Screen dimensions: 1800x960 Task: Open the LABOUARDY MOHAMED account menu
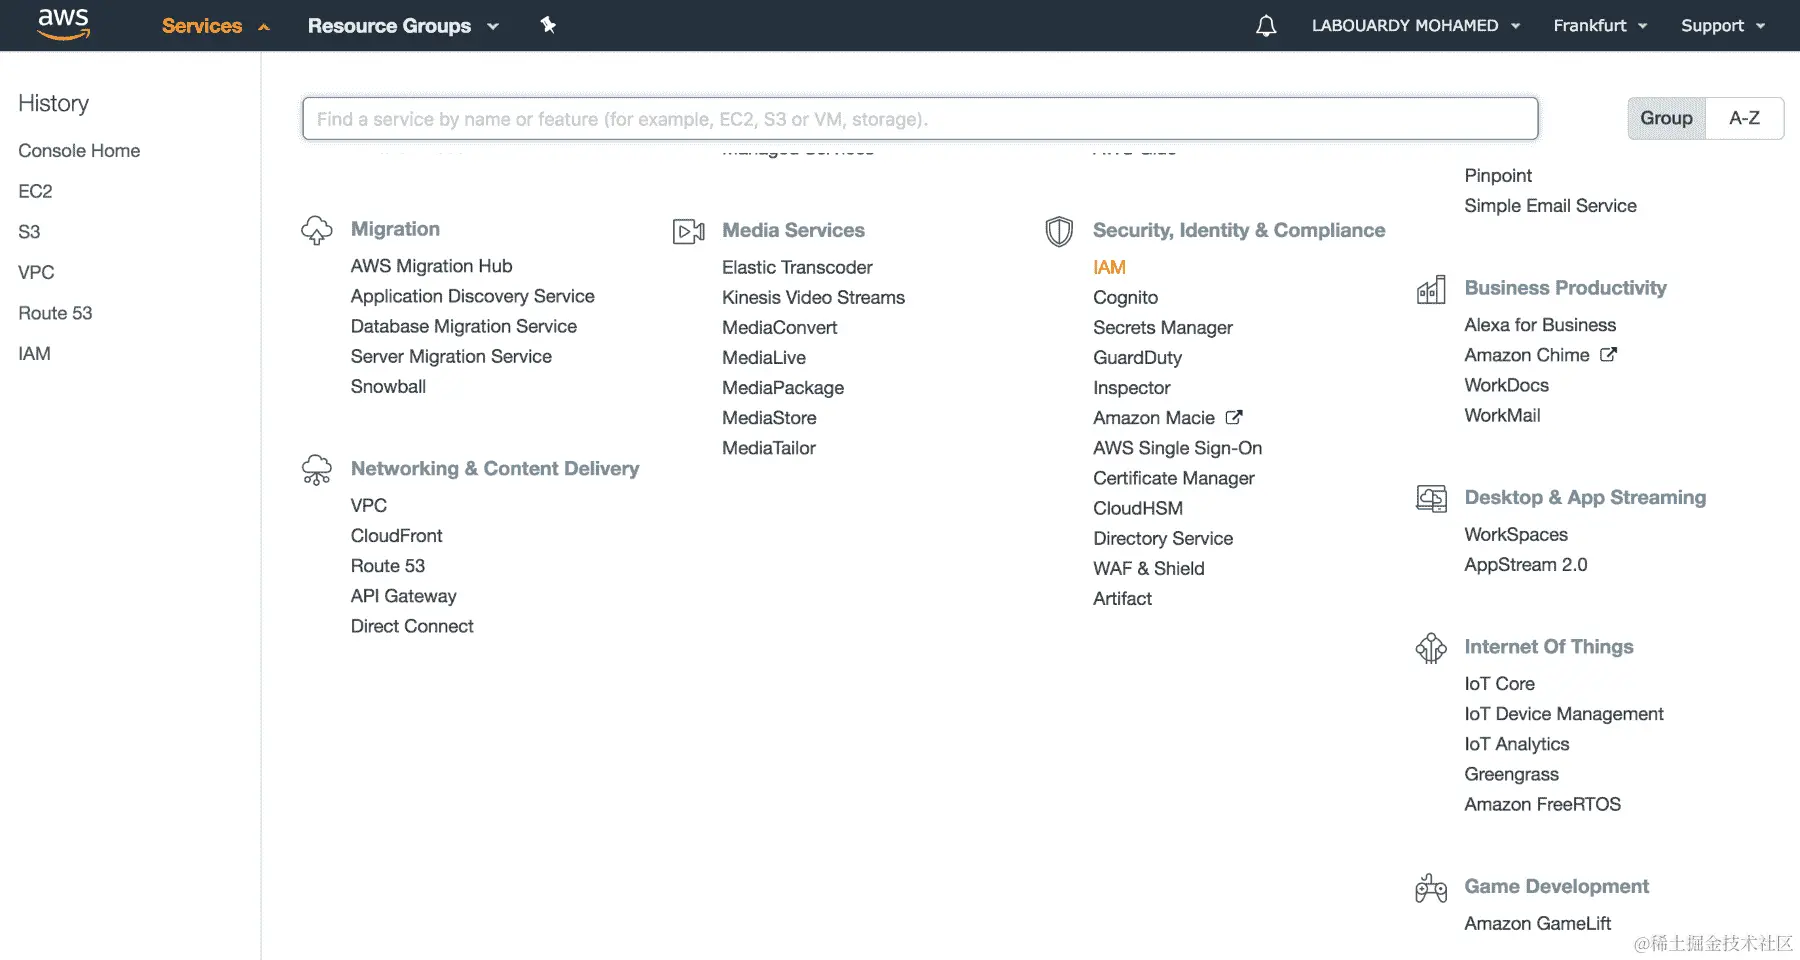coord(1416,26)
